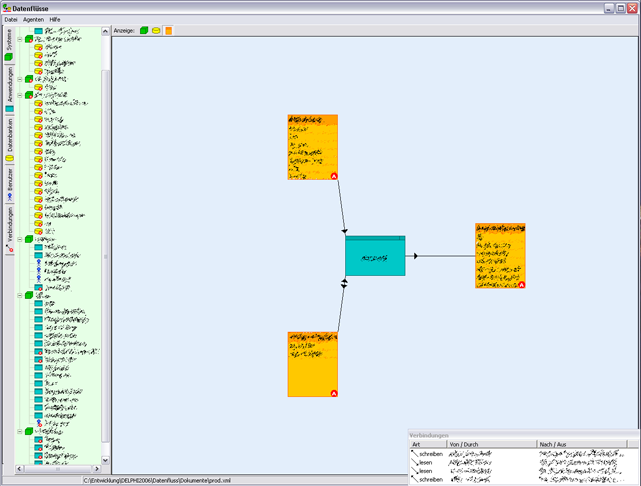Screen dimensions: 641x486
Task: Select arrow connecting cyan box to right node
Action: tap(441, 256)
